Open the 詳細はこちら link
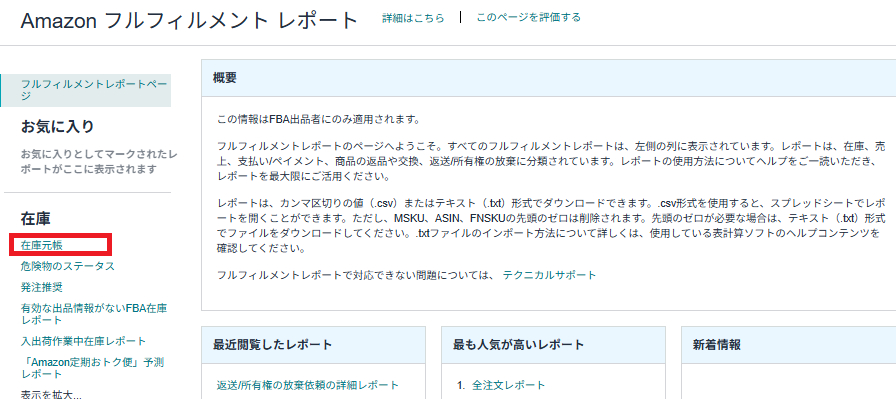This screenshot has width=896, height=399. click(x=413, y=18)
